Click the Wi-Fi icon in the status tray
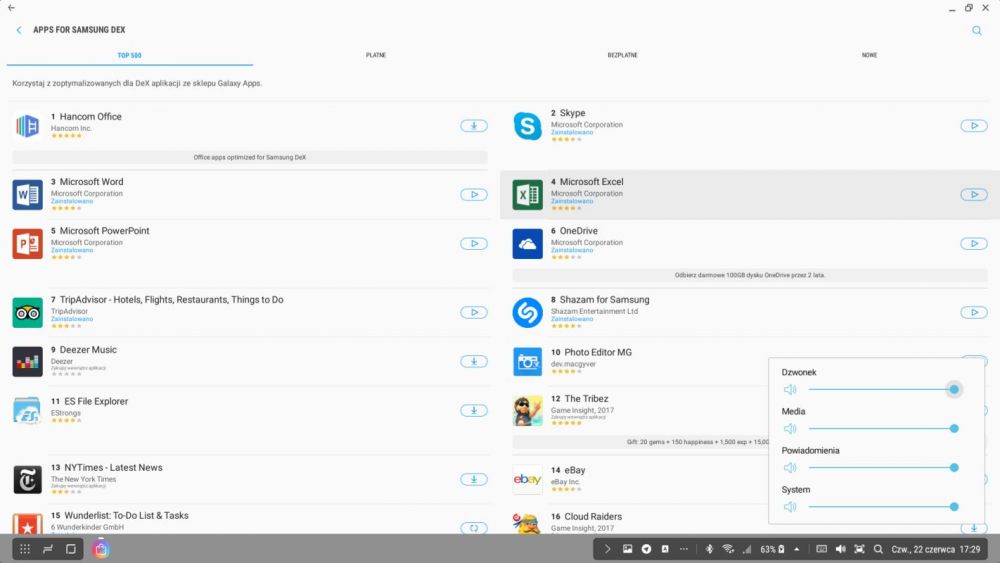The image size is (1000, 563). (728, 549)
